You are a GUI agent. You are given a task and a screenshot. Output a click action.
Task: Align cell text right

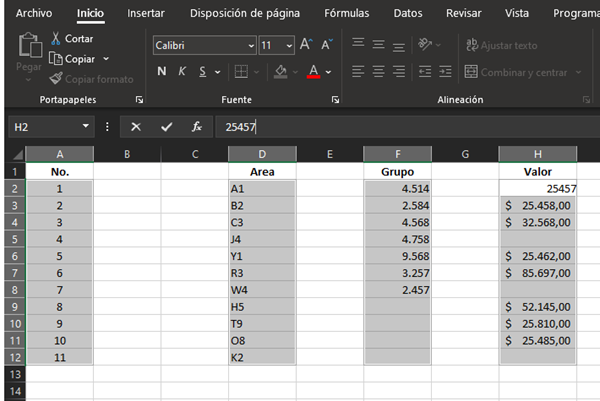[399, 72]
